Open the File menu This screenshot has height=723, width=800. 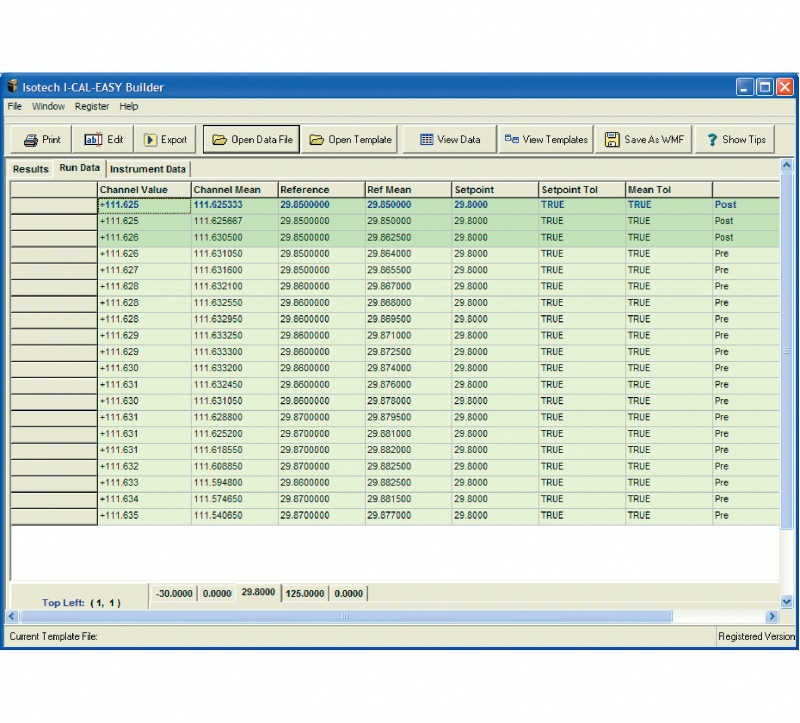tap(15, 106)
